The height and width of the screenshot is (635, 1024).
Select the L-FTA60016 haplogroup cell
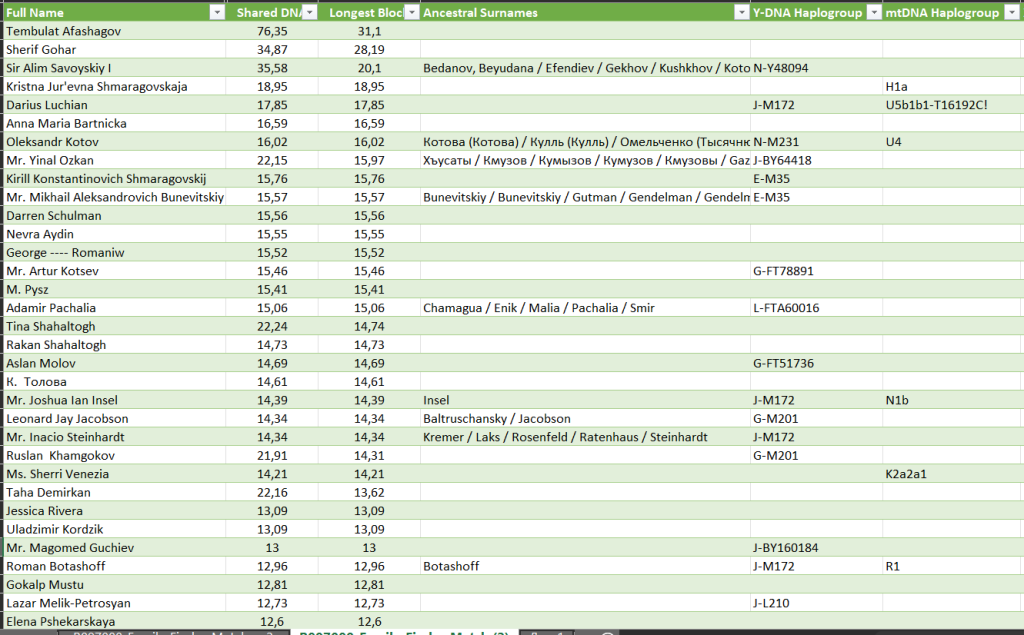tap(786, 308)
